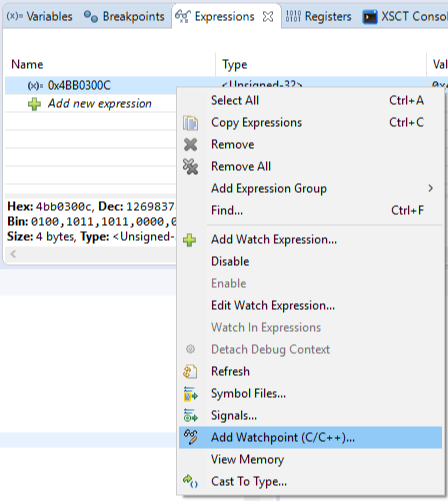The height and width of the screenshot is (501, 448).
Task: Click the left scroll arrow in detail pane
Action: click(x=13, y=254)
